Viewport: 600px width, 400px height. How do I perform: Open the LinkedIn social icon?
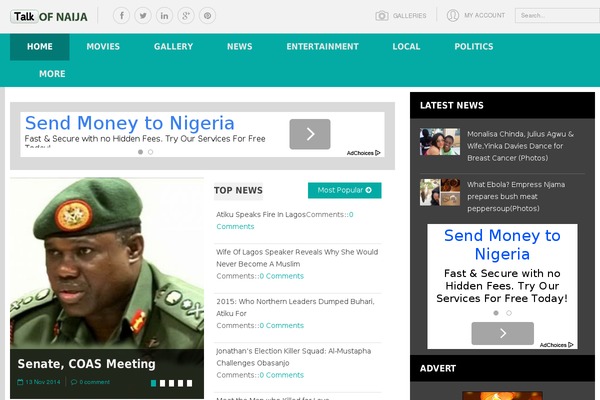[x=164, y=16]
